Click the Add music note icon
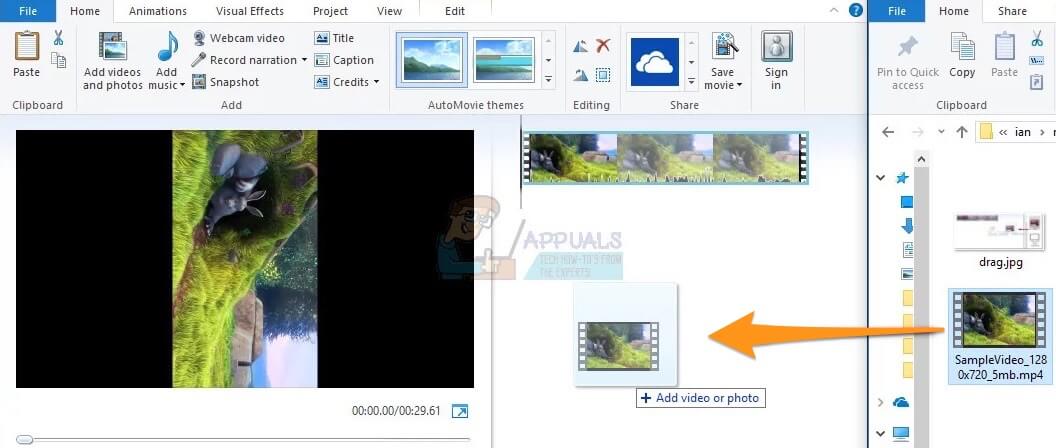 (167, 47)
